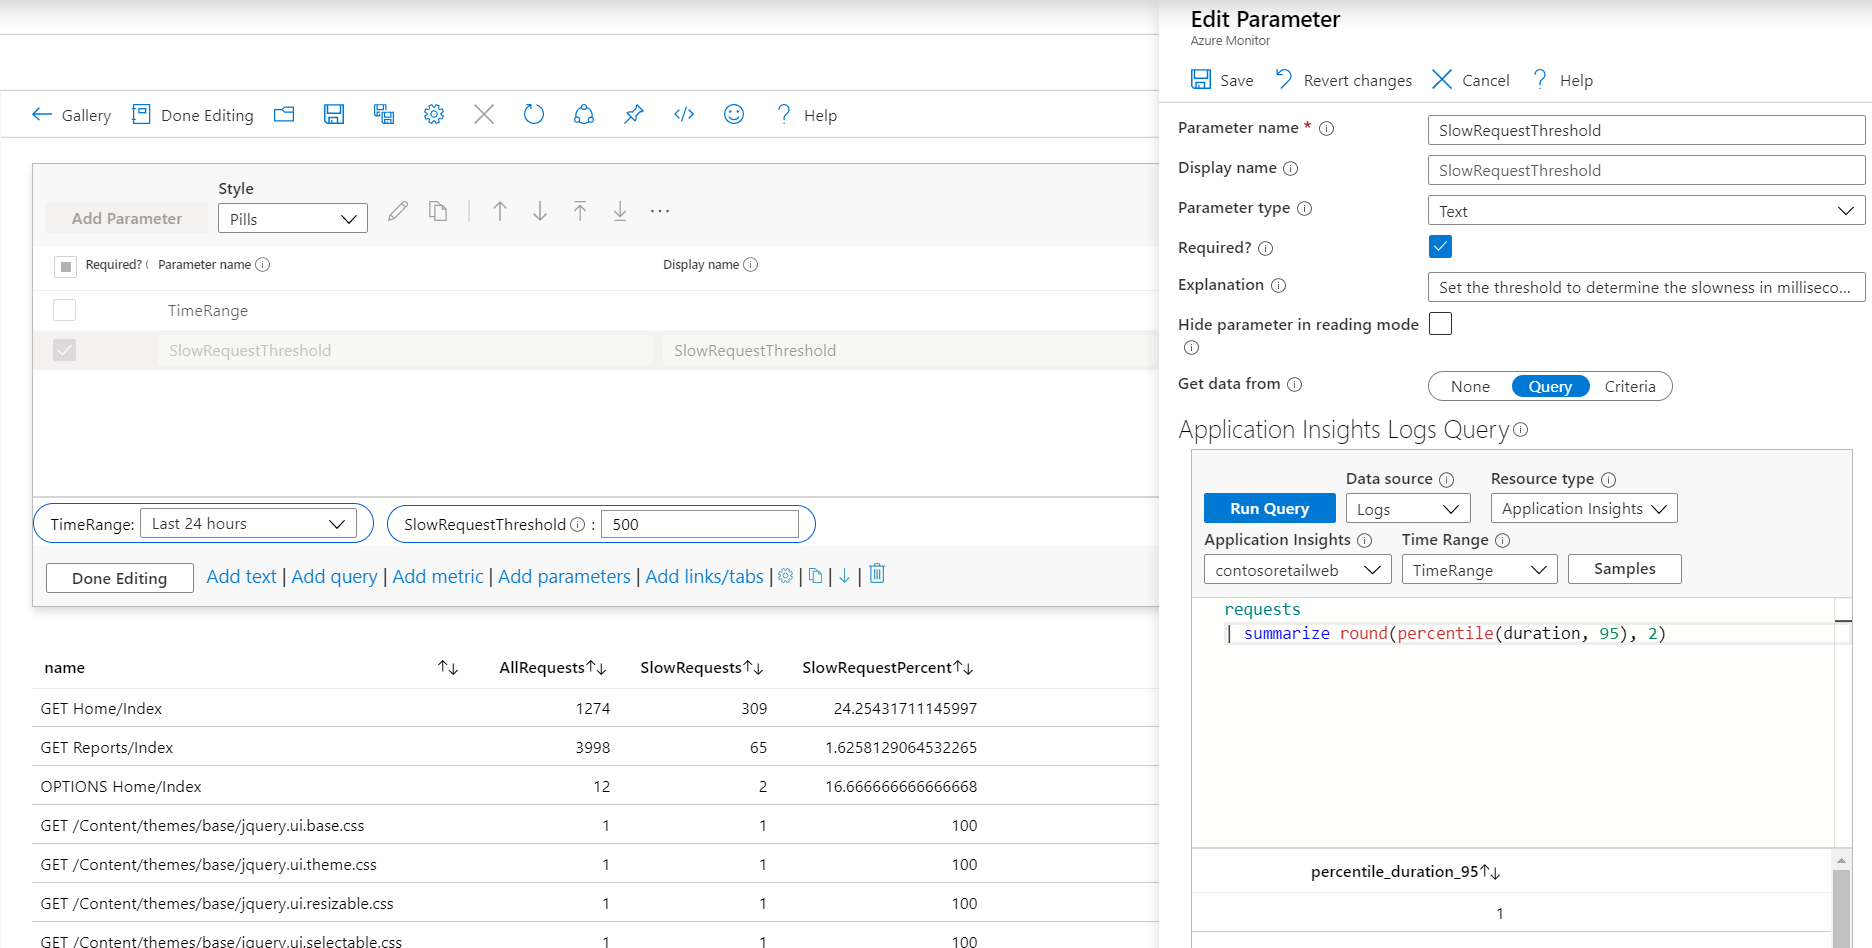The image size is (1872, 948).
Task: Click the Revert changes icon
Action: [1284, 80]
